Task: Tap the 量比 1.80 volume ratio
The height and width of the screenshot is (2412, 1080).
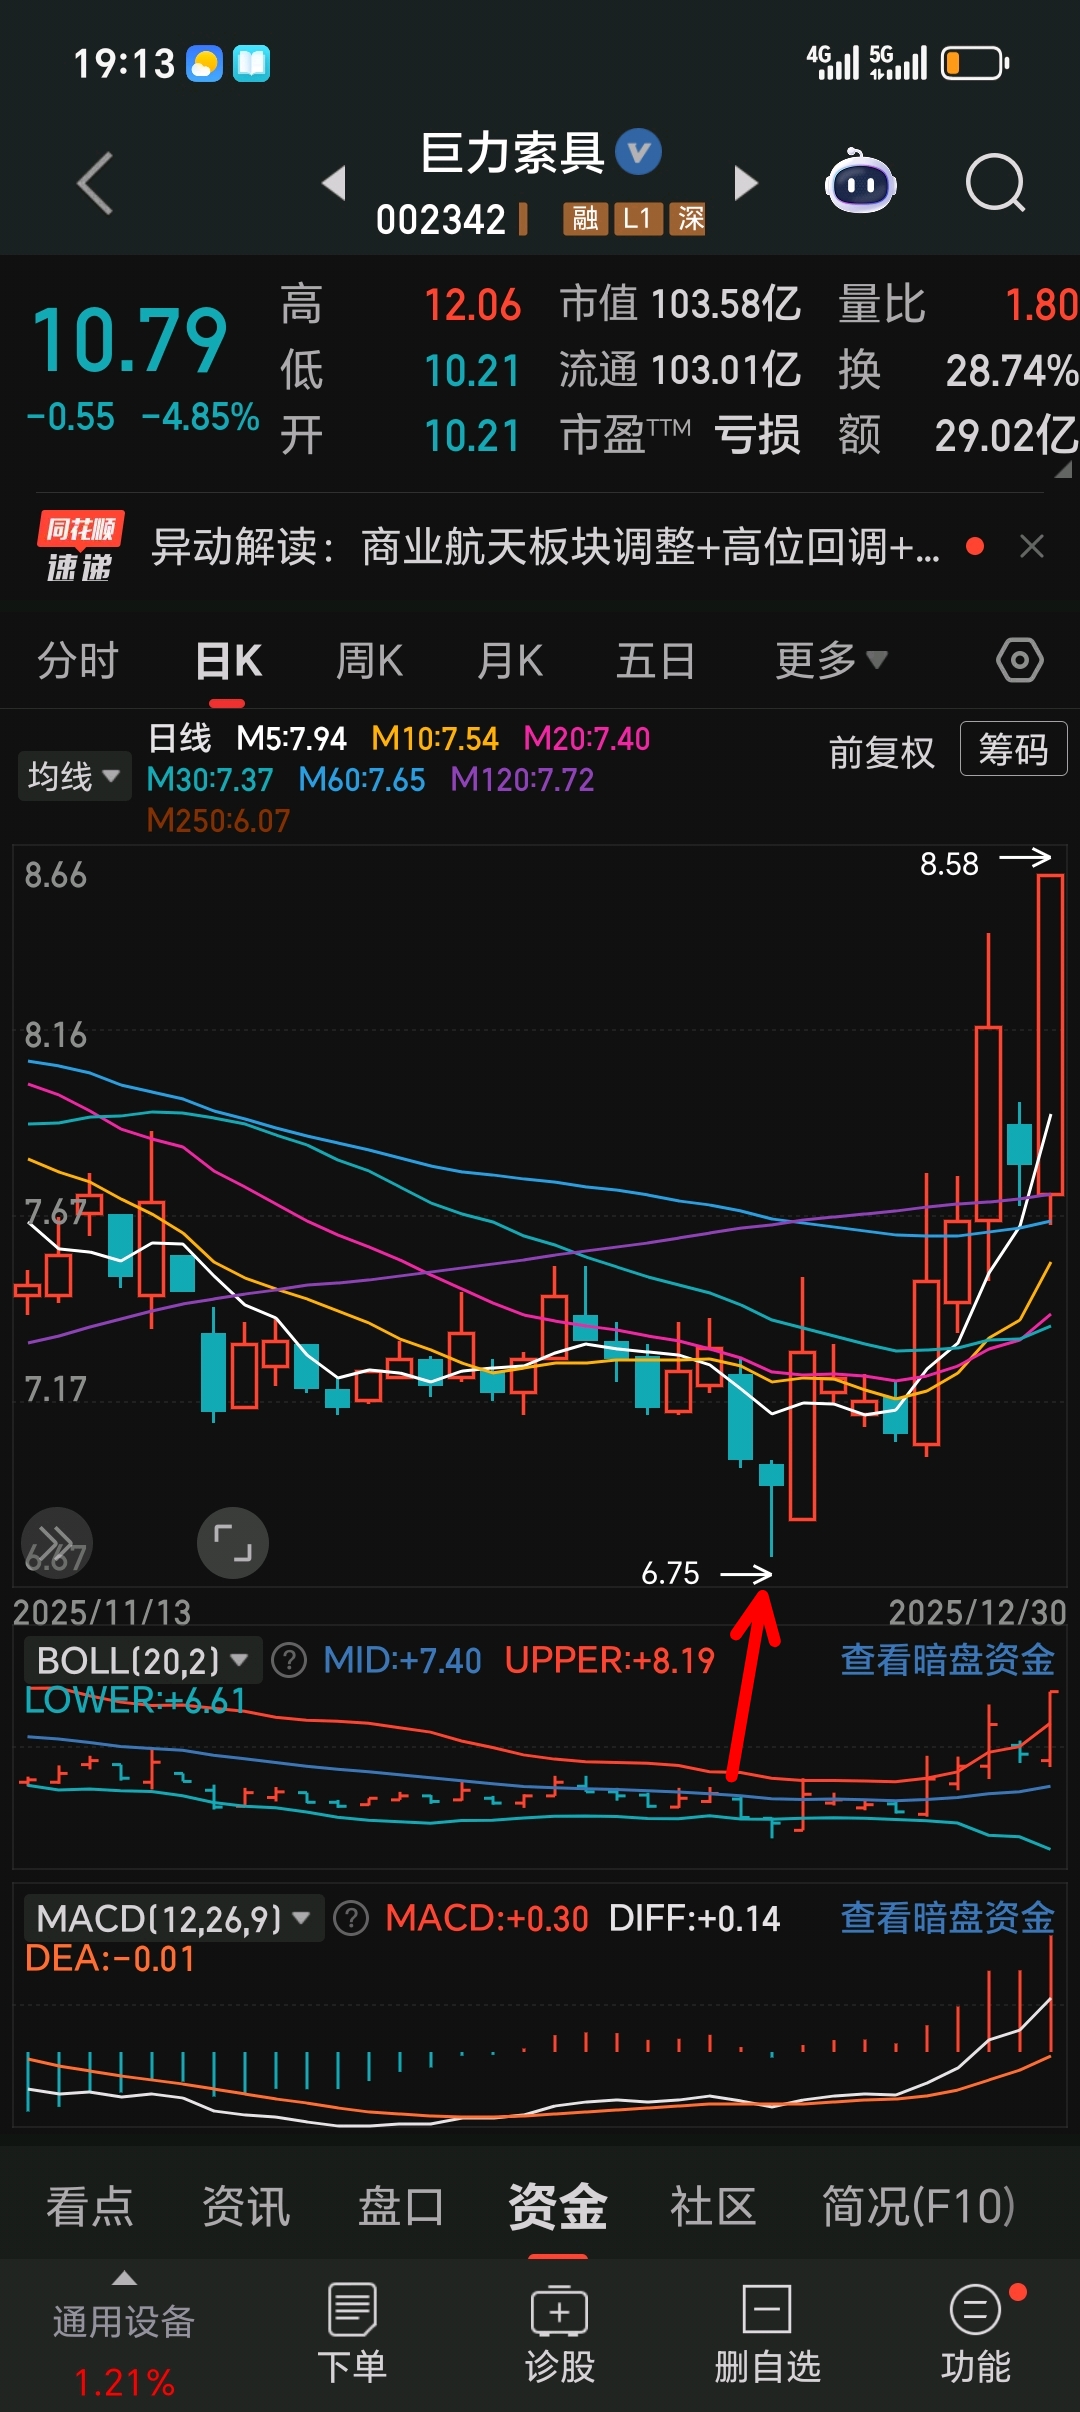Action: (x=958, y=304)
